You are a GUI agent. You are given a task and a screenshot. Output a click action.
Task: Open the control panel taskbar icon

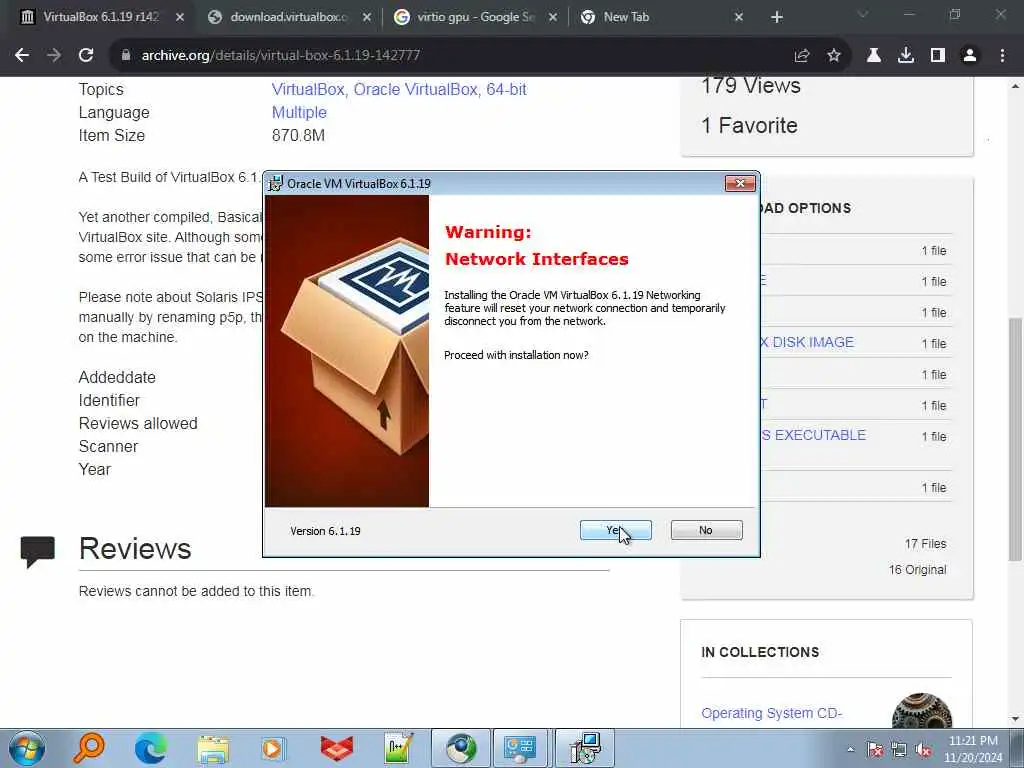(x=520, y=748)
